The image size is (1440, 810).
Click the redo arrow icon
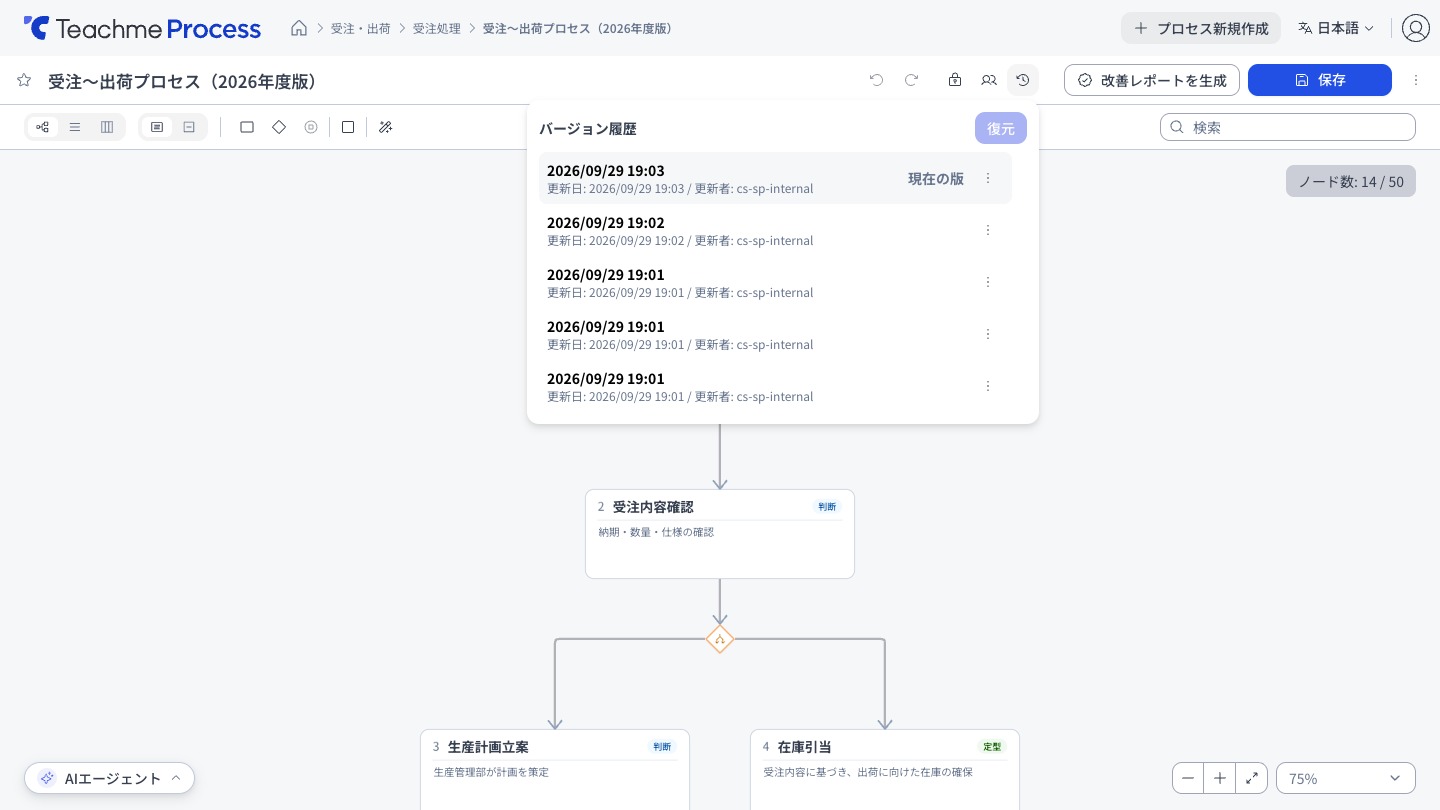(x=912, y=80)
